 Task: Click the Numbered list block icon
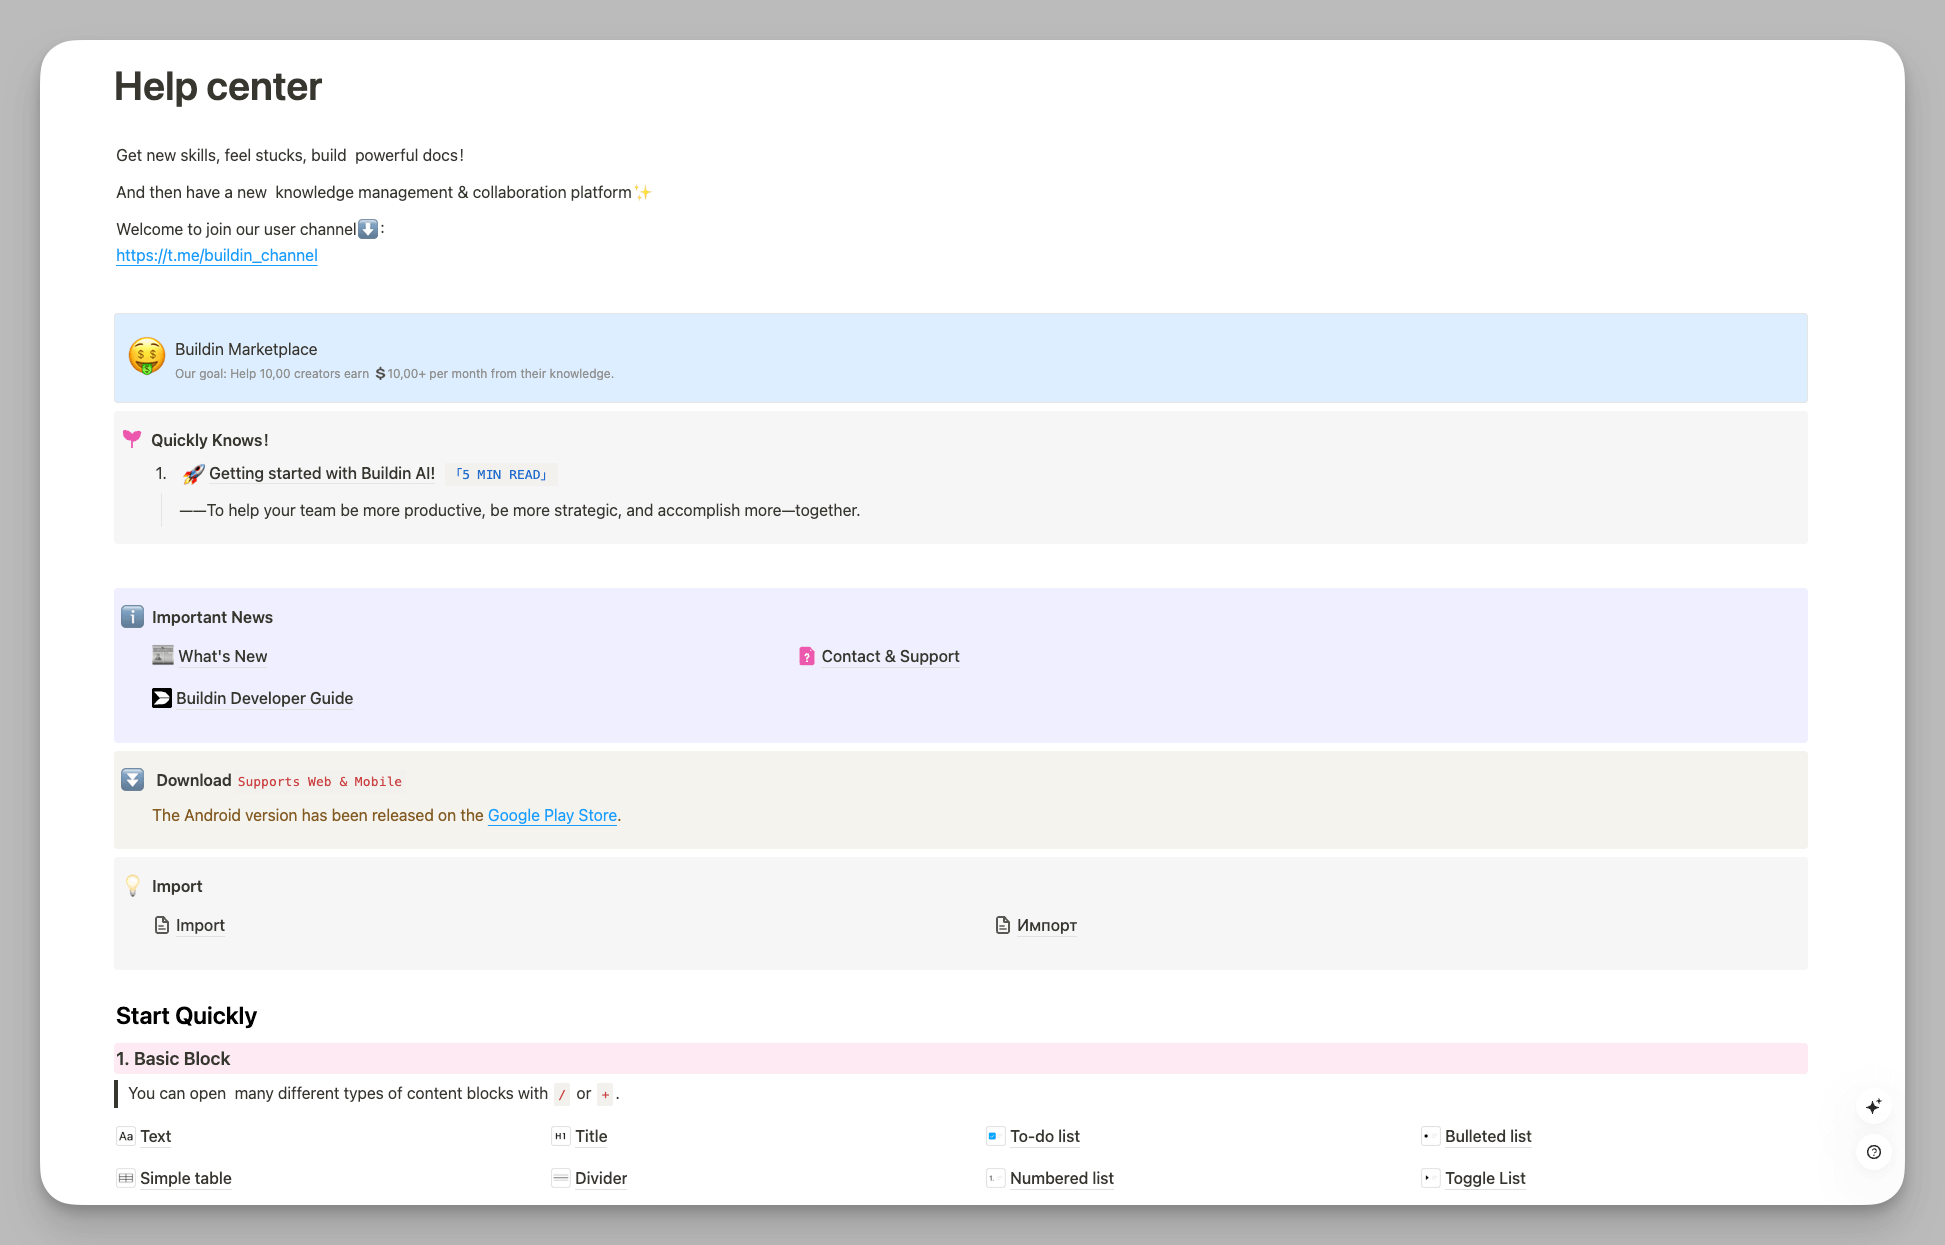pyautogui.click(x=993, y=1178)
